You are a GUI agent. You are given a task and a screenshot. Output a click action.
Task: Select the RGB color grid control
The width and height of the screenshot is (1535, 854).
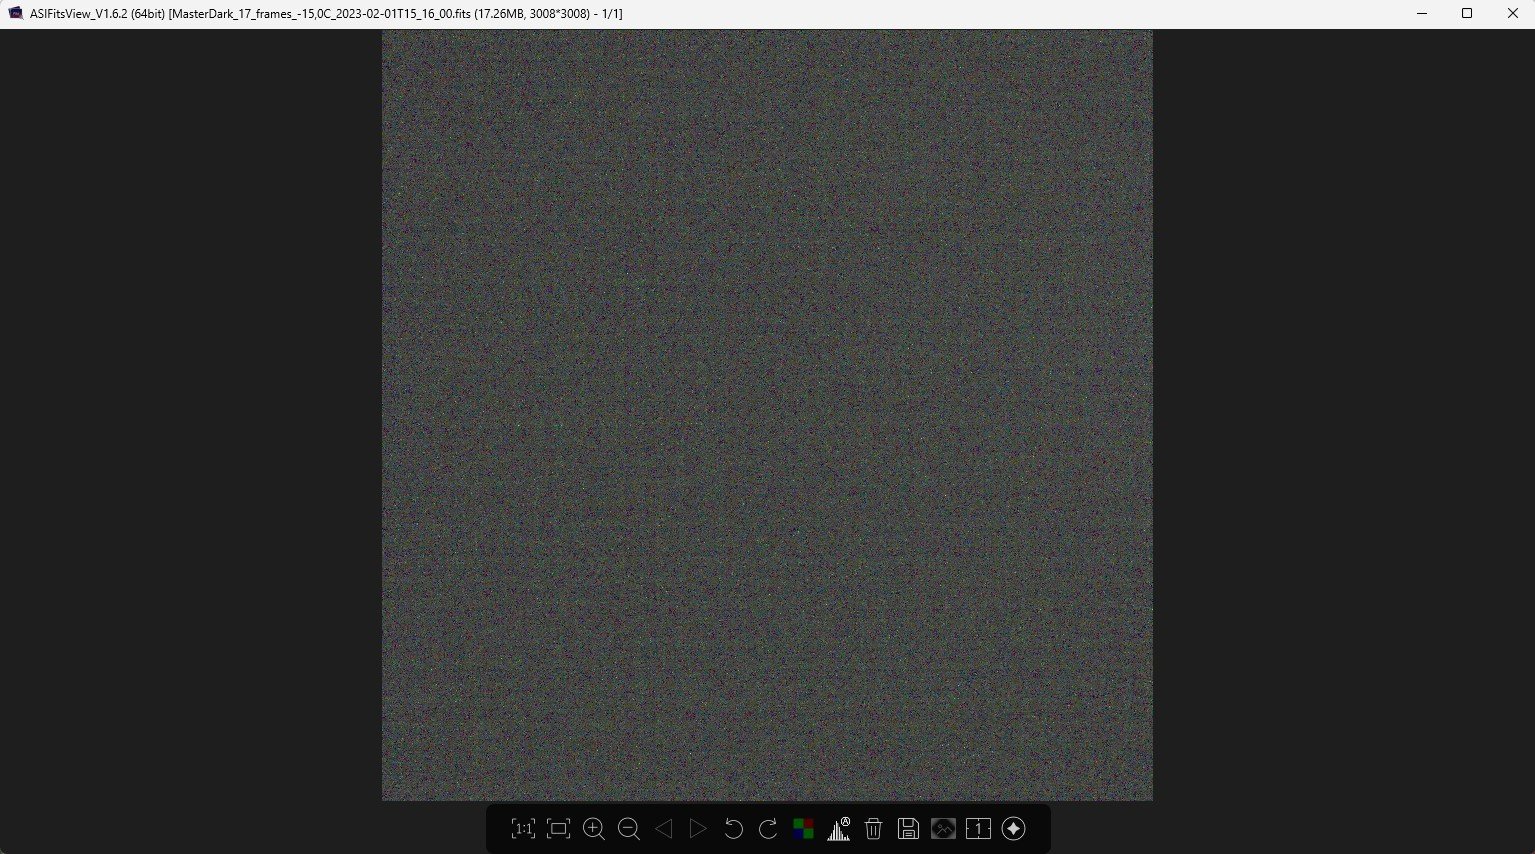(803, 829)
